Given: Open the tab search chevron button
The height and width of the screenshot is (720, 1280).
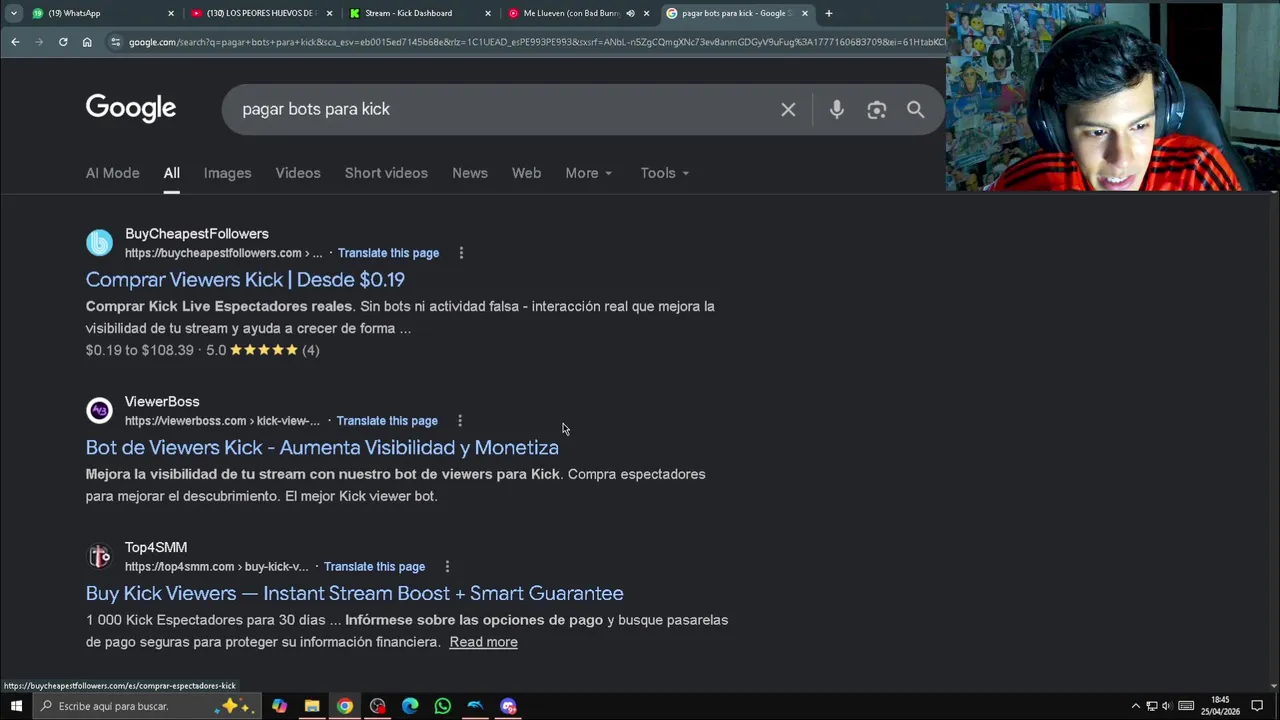Looking at the screenshot, I should [13, 13].
